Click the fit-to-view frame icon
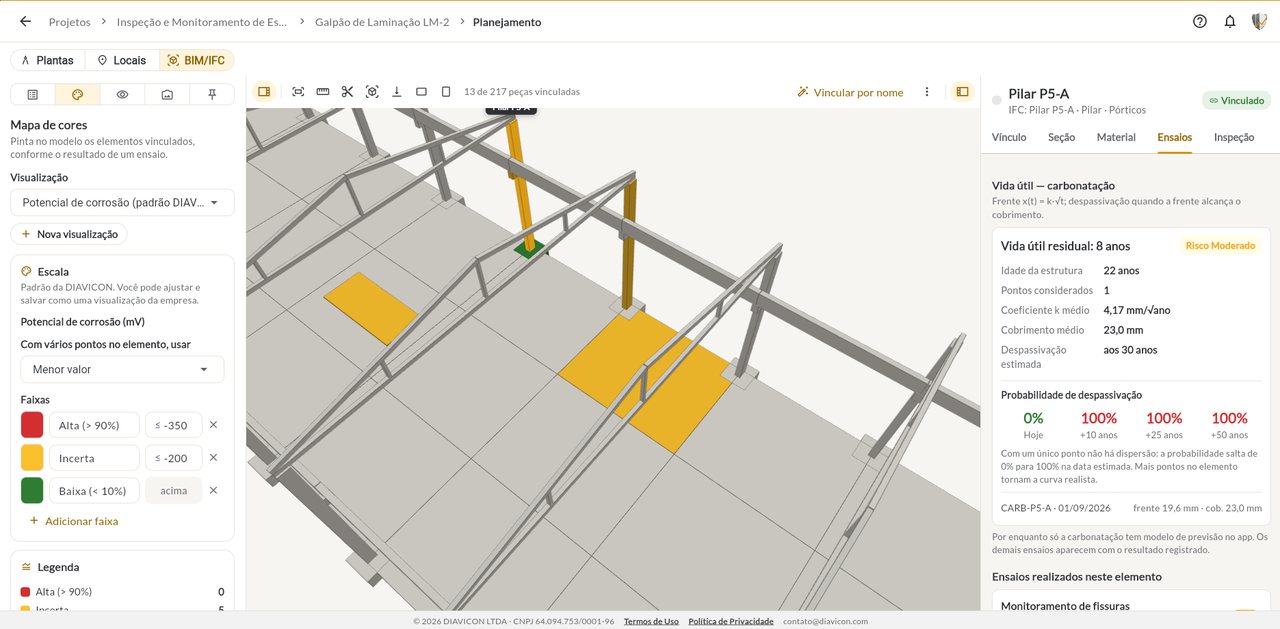The height and width of the screenshot is (629, 1280). 298,91
